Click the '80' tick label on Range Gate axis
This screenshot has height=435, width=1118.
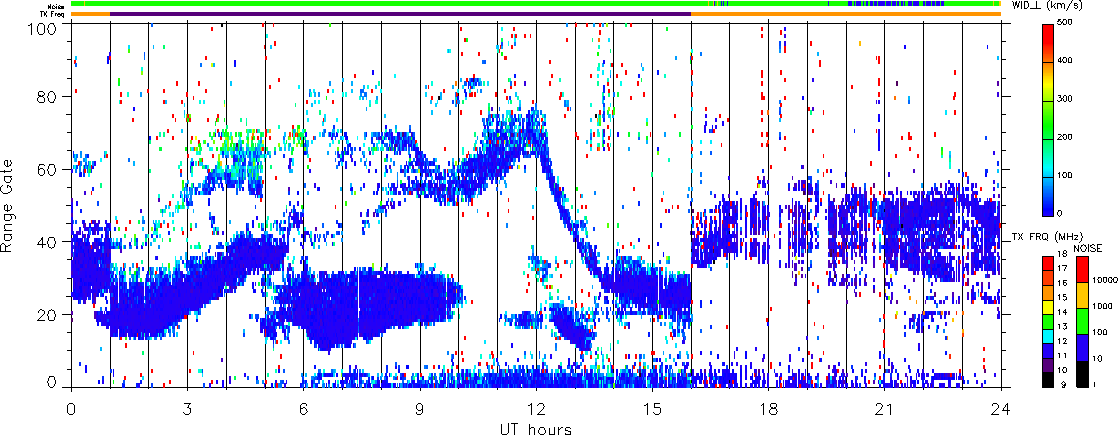coord(49,96)
